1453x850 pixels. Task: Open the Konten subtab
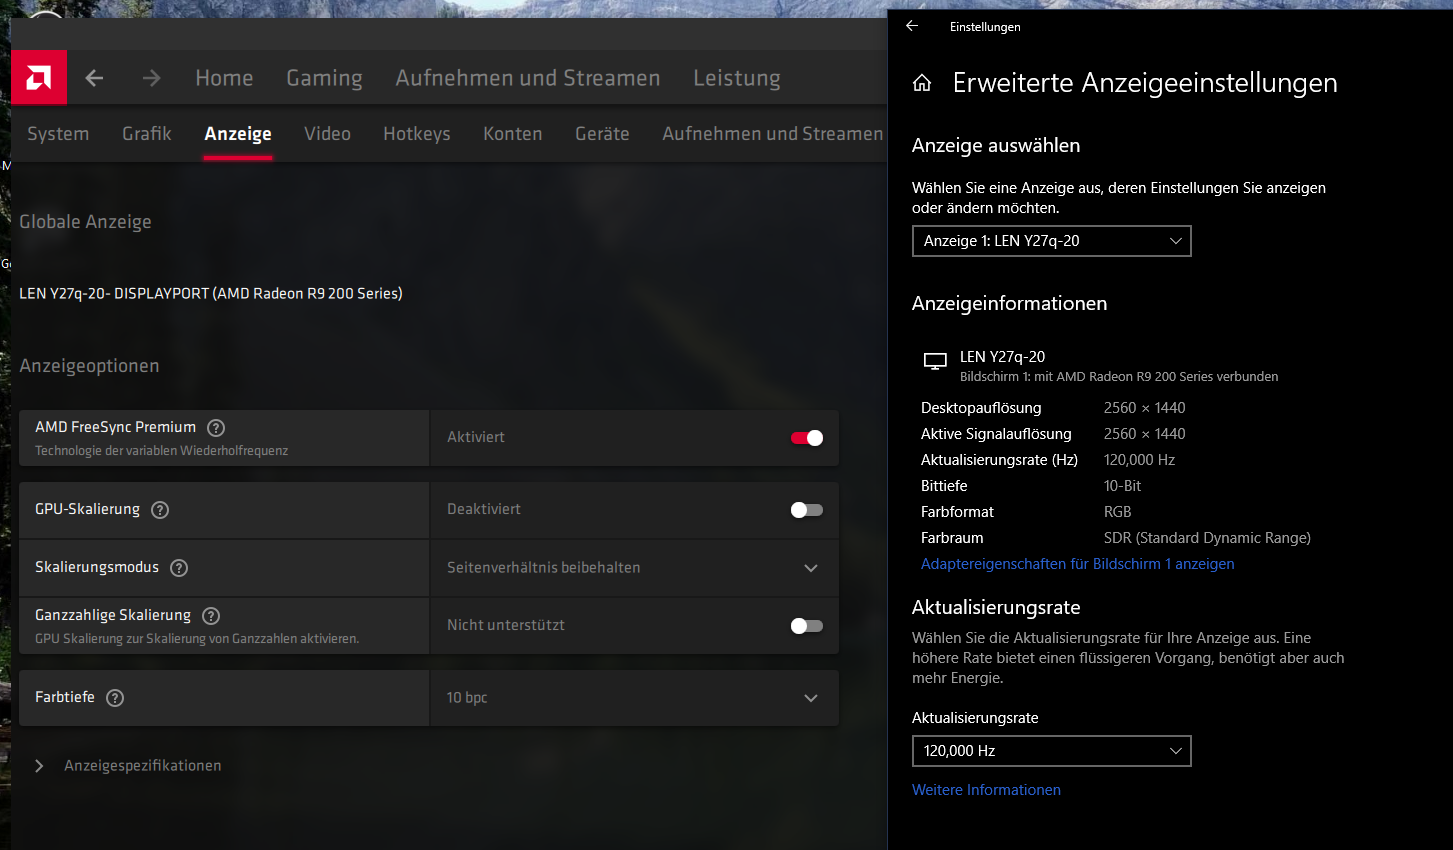pyautogui.click(x=513, y=134)
